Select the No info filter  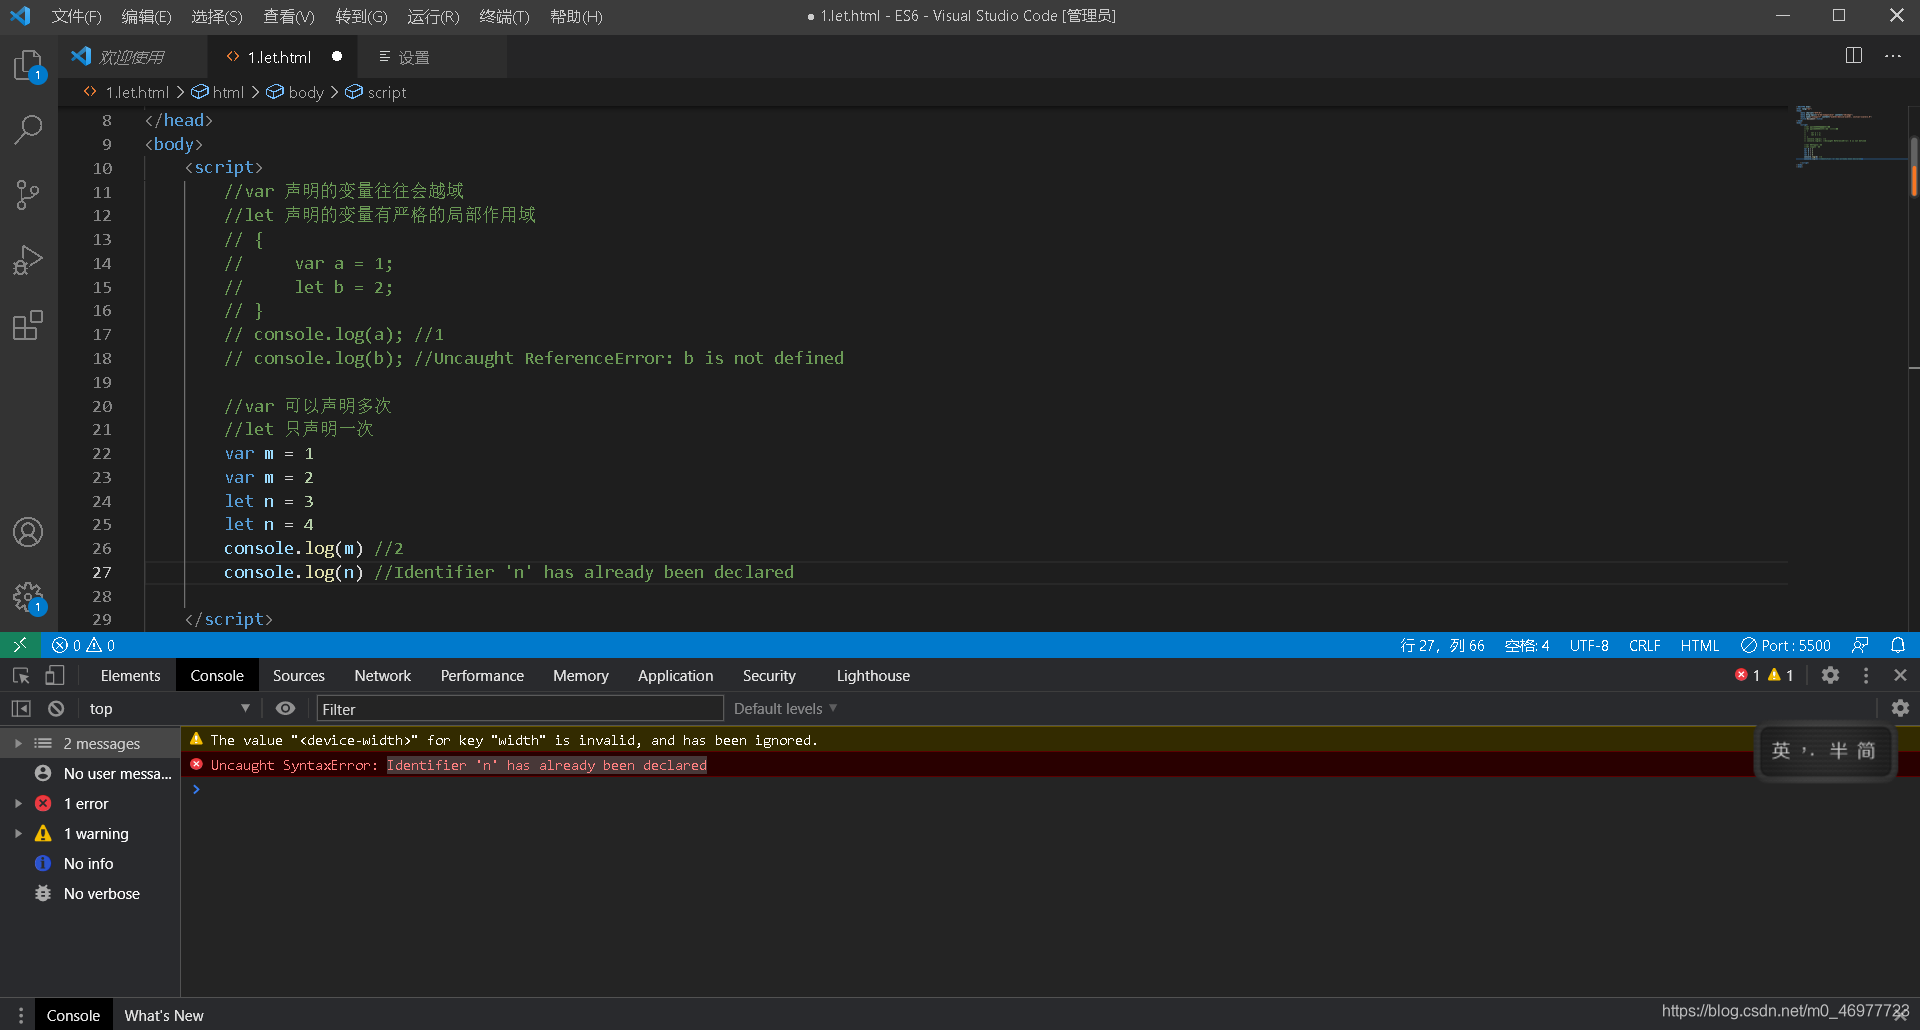pyautogui.click(x=75, y=863)
